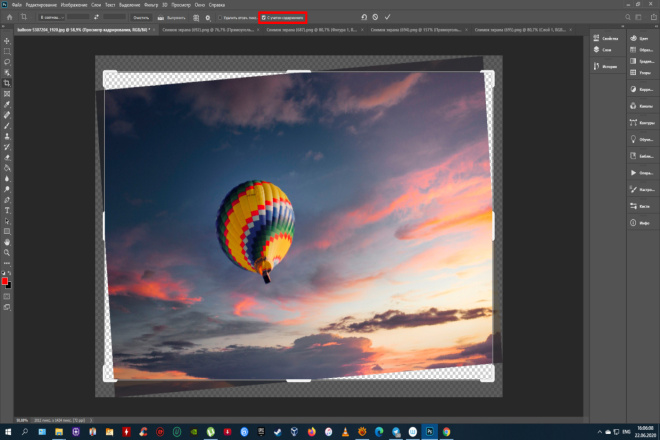Select the Lasso tool
The width and height of the screenshot is (660, 440).
7,62
